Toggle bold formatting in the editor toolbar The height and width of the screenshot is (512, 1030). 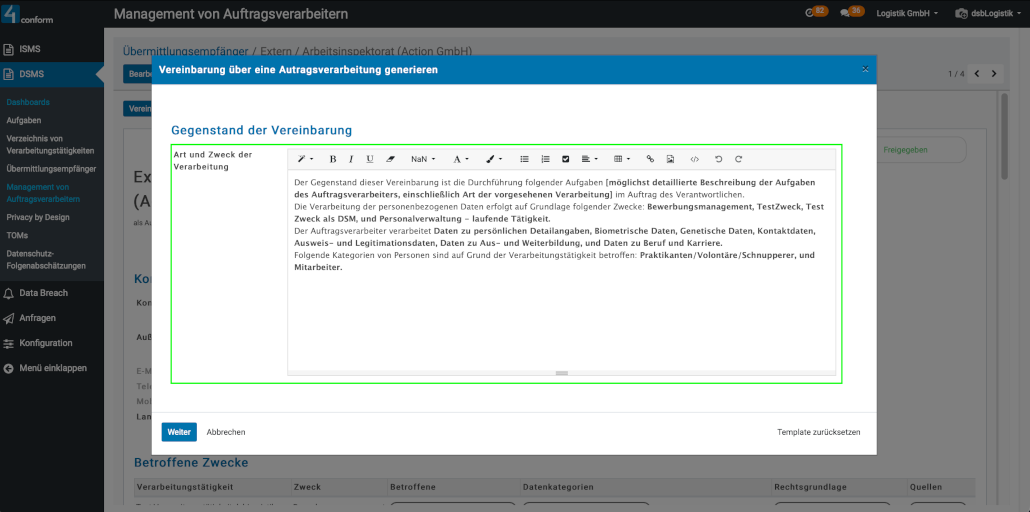coord(333,159)
